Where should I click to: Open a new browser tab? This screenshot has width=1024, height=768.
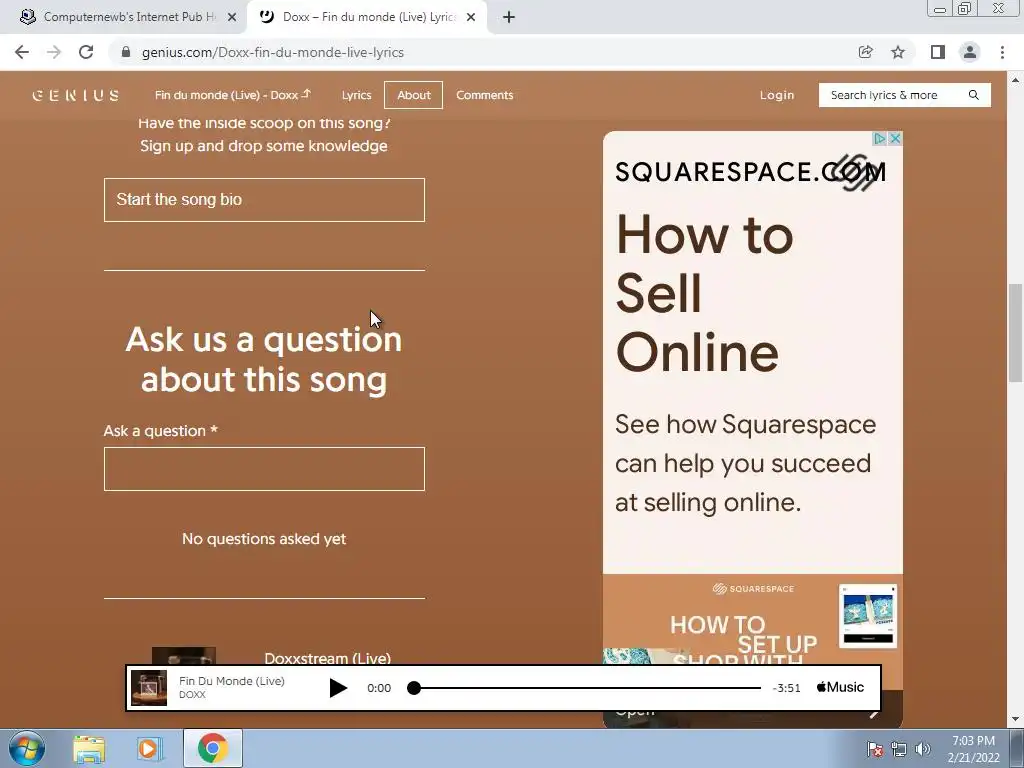pyautogui.click(x=509, y=17)
